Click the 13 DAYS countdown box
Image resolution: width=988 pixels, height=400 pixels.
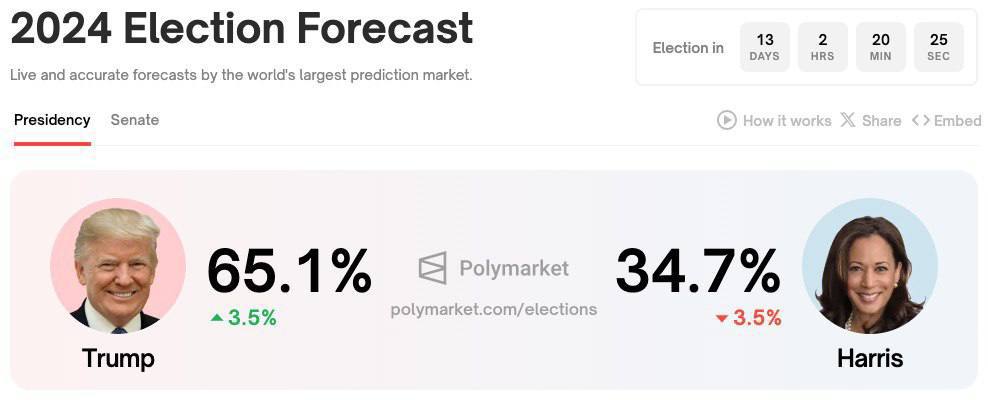[x=765, y=47]
